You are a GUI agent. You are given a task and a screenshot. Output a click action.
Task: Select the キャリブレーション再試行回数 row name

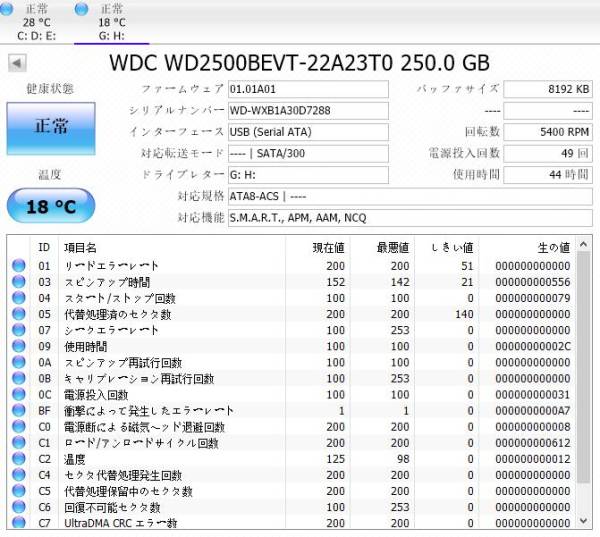click(x=139, y=379)
